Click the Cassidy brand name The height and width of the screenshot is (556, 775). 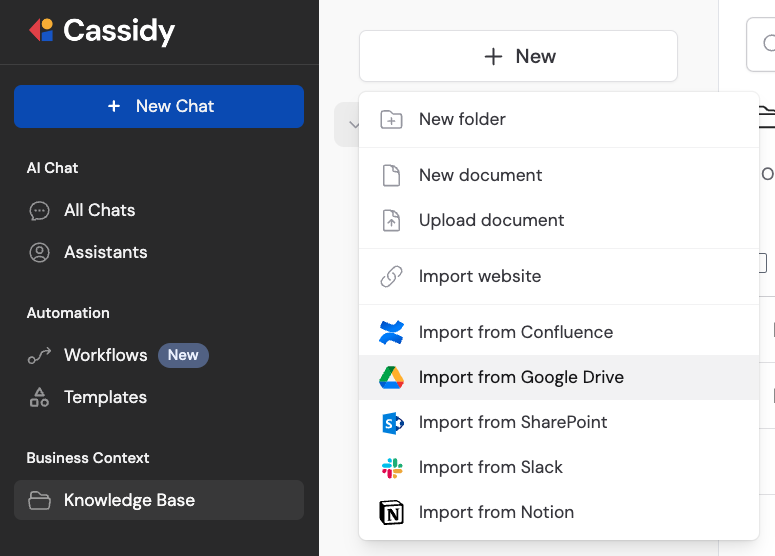click(x=119, y=31)
